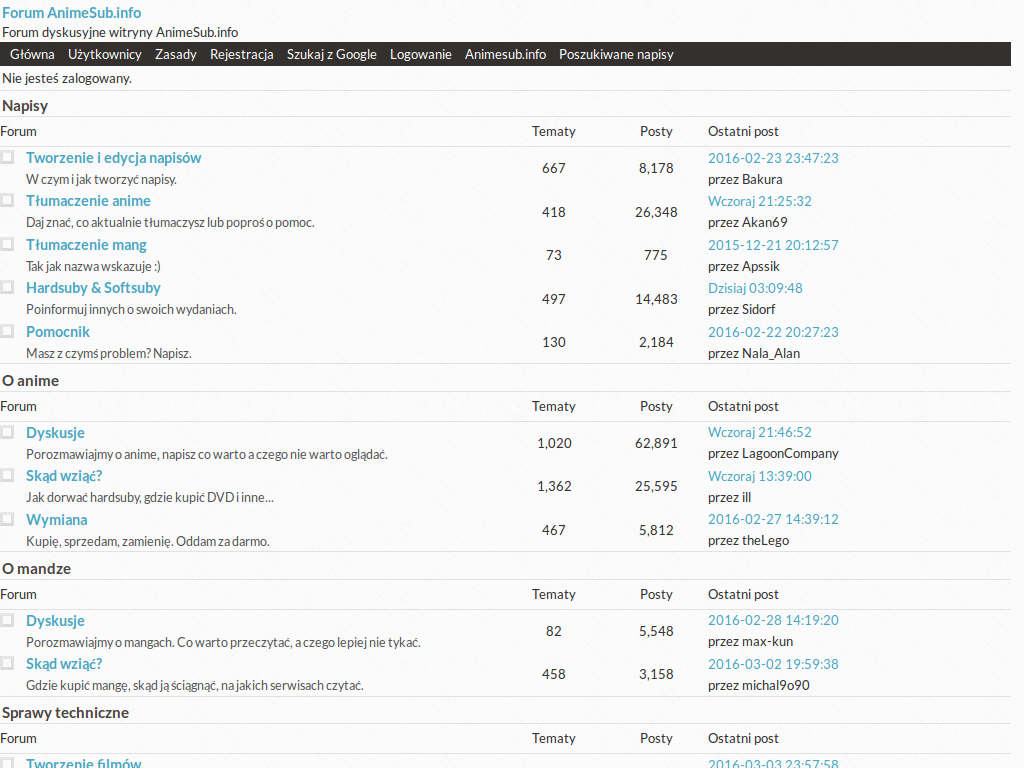This screenshot has height=768, width=1024.
Task: Click the forum icon next to Tłumaczenie anime
Action: 7,200
